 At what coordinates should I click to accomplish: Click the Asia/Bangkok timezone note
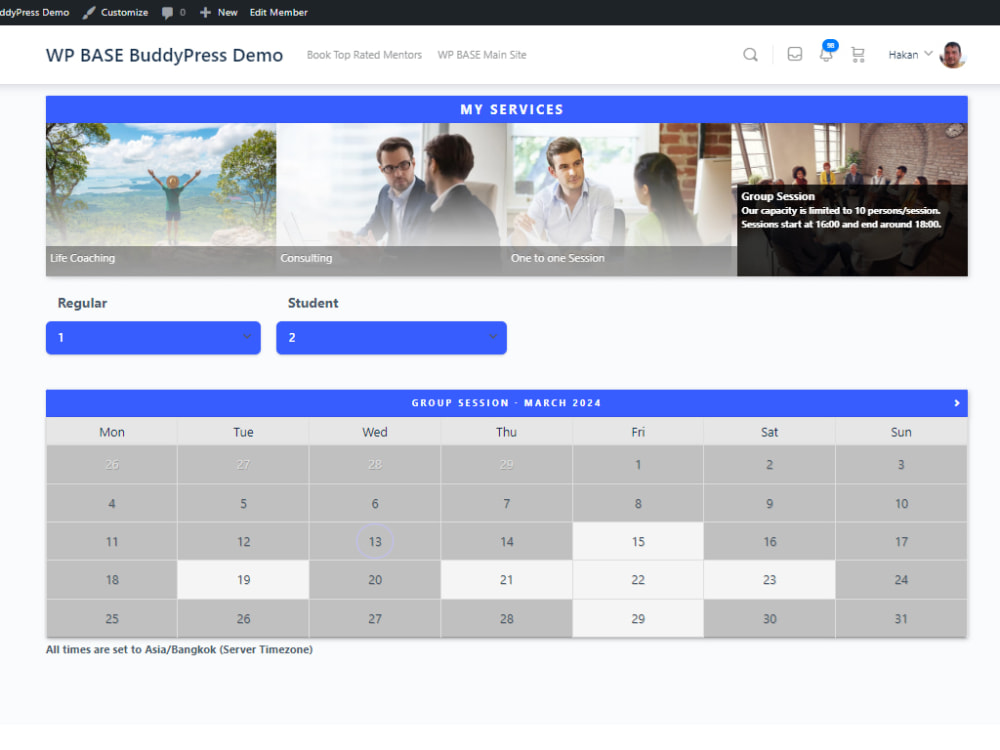point(179,649)
